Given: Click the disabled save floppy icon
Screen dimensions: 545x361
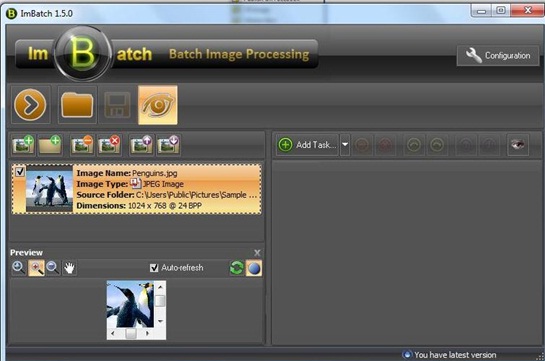Looking at the screenshot, I should pyautogui.click(x=117, y=105).
